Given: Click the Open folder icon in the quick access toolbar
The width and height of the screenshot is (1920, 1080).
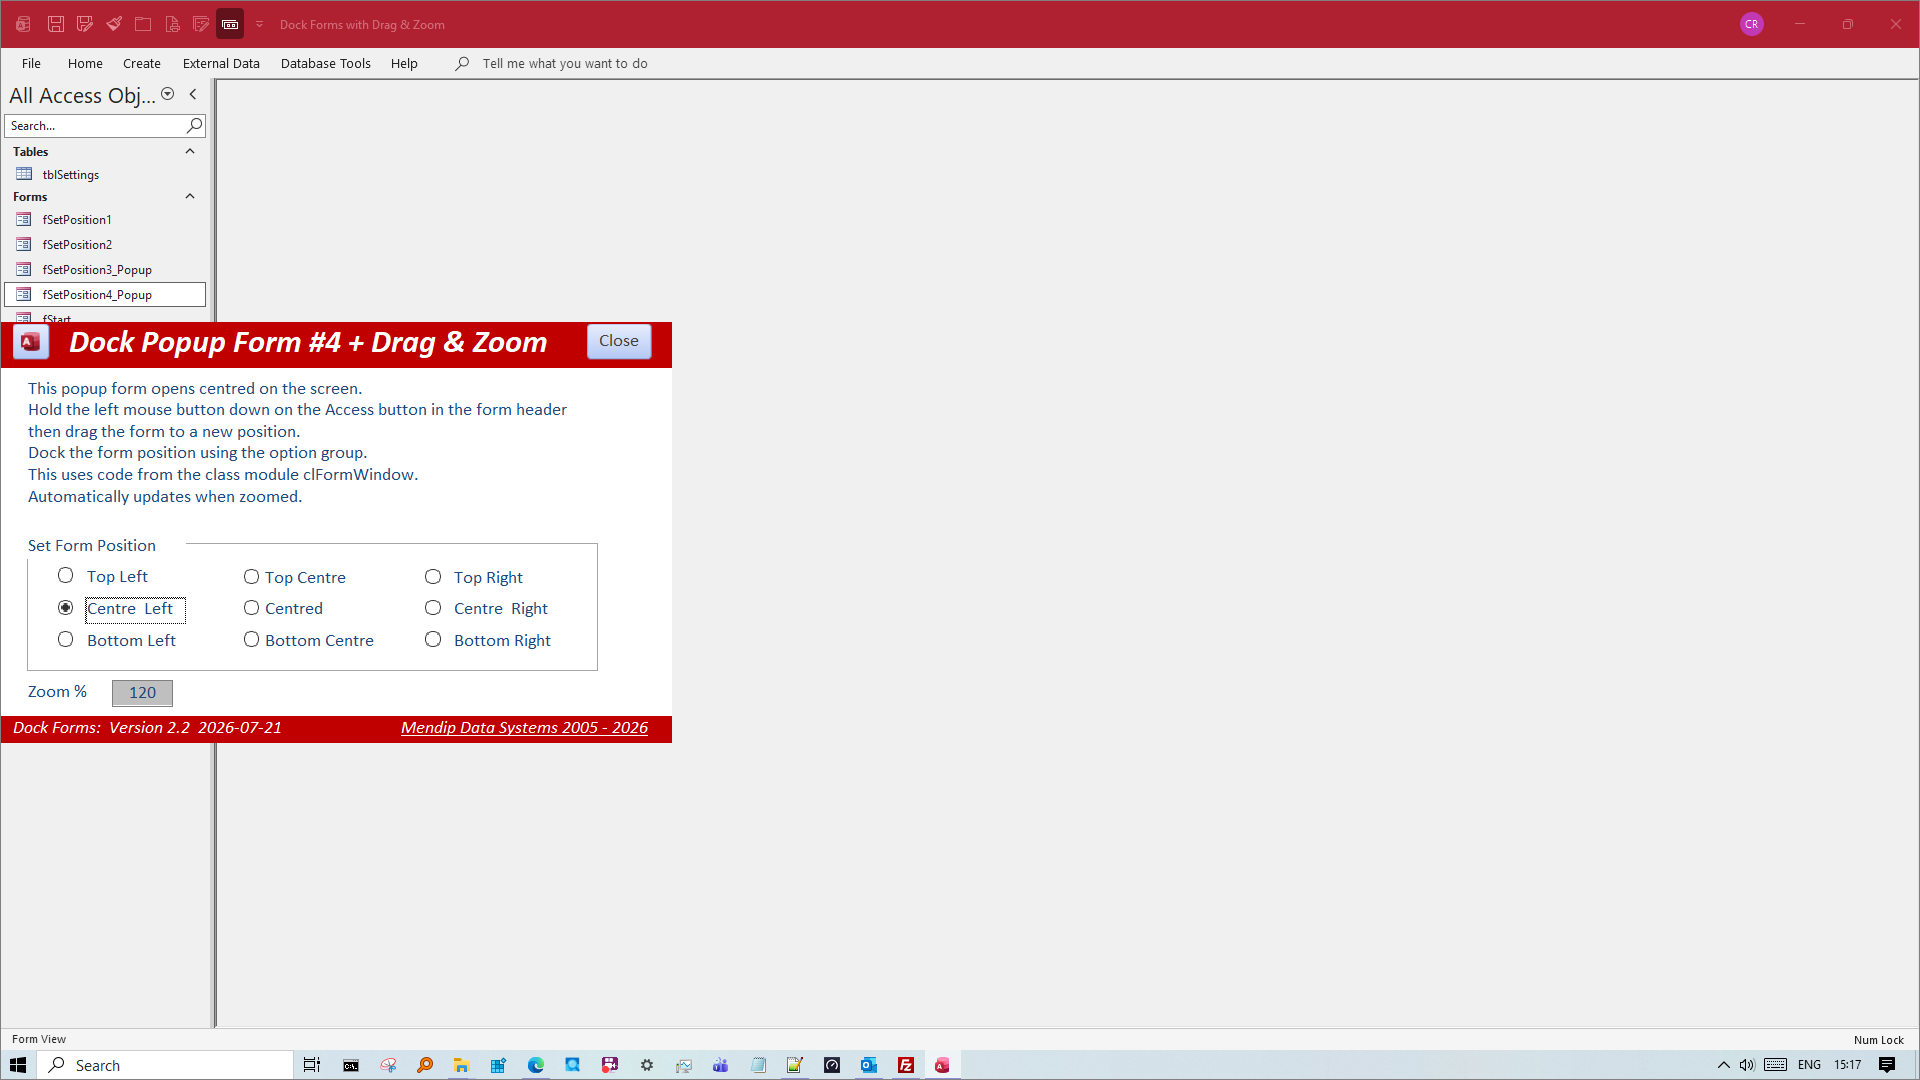Looking at the screenshot, I should [143, 24].
